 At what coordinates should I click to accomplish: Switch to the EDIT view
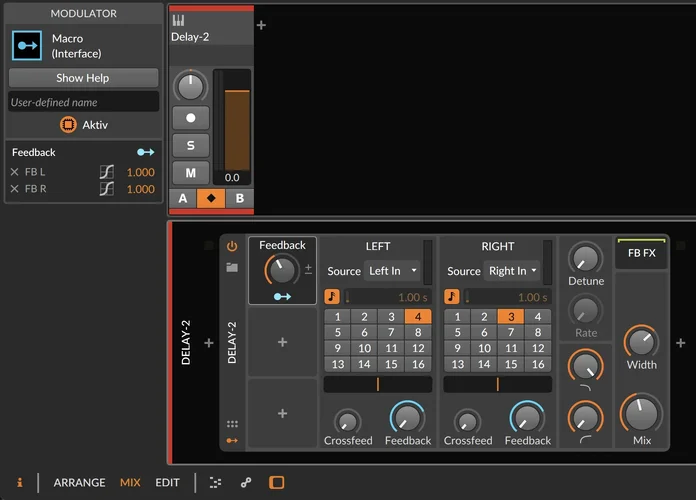coord(167,483)
